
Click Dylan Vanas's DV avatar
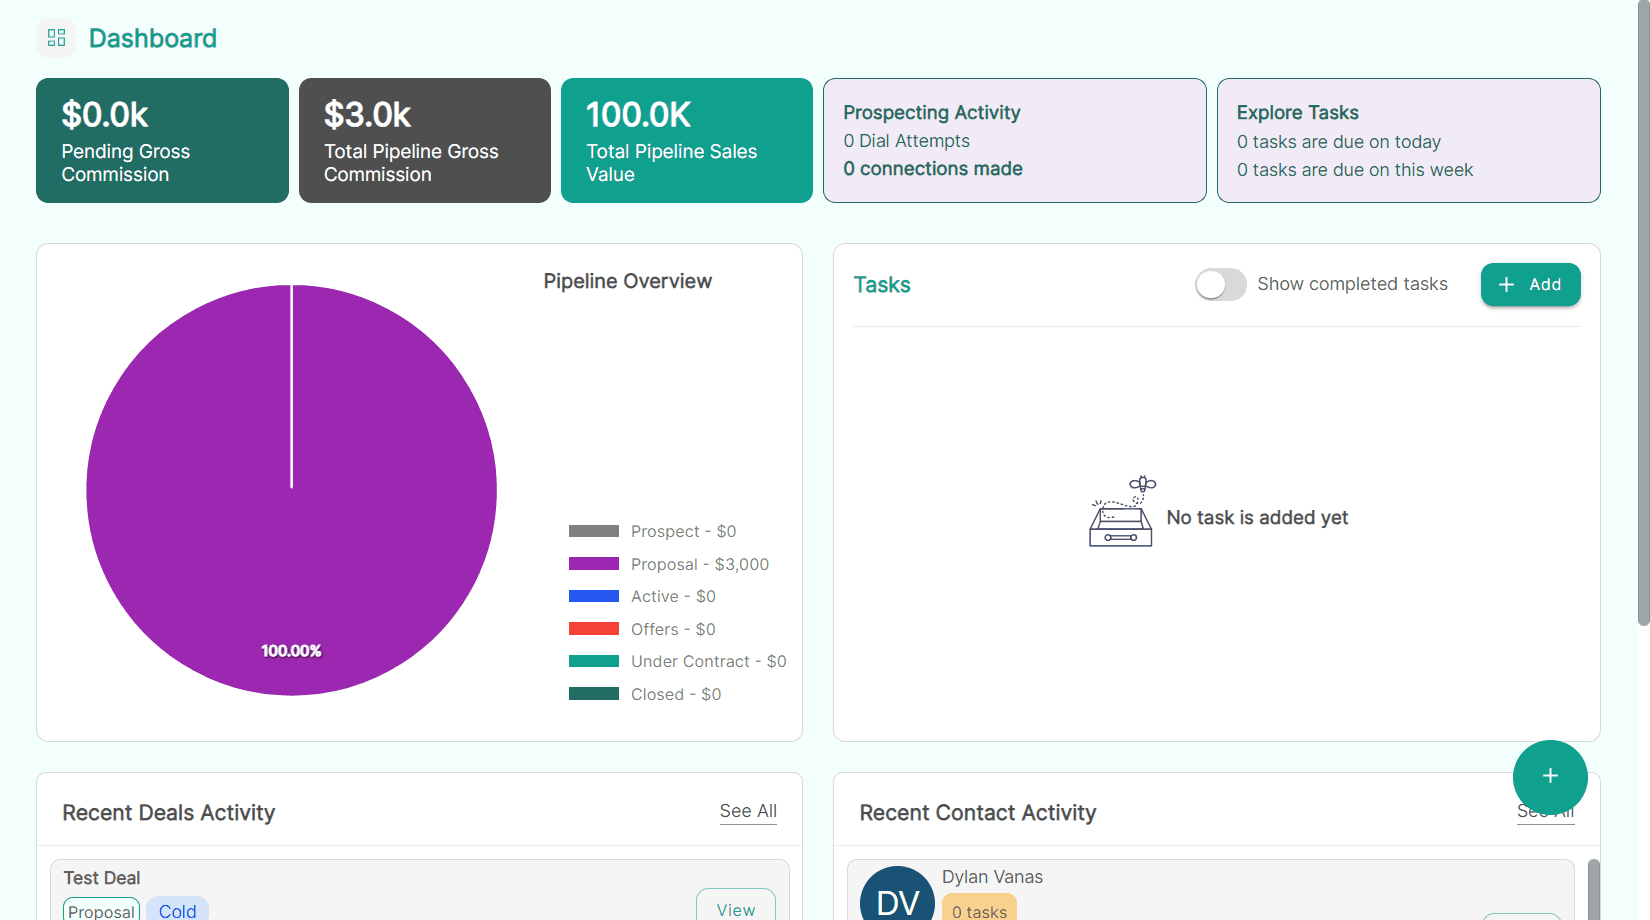896,899
